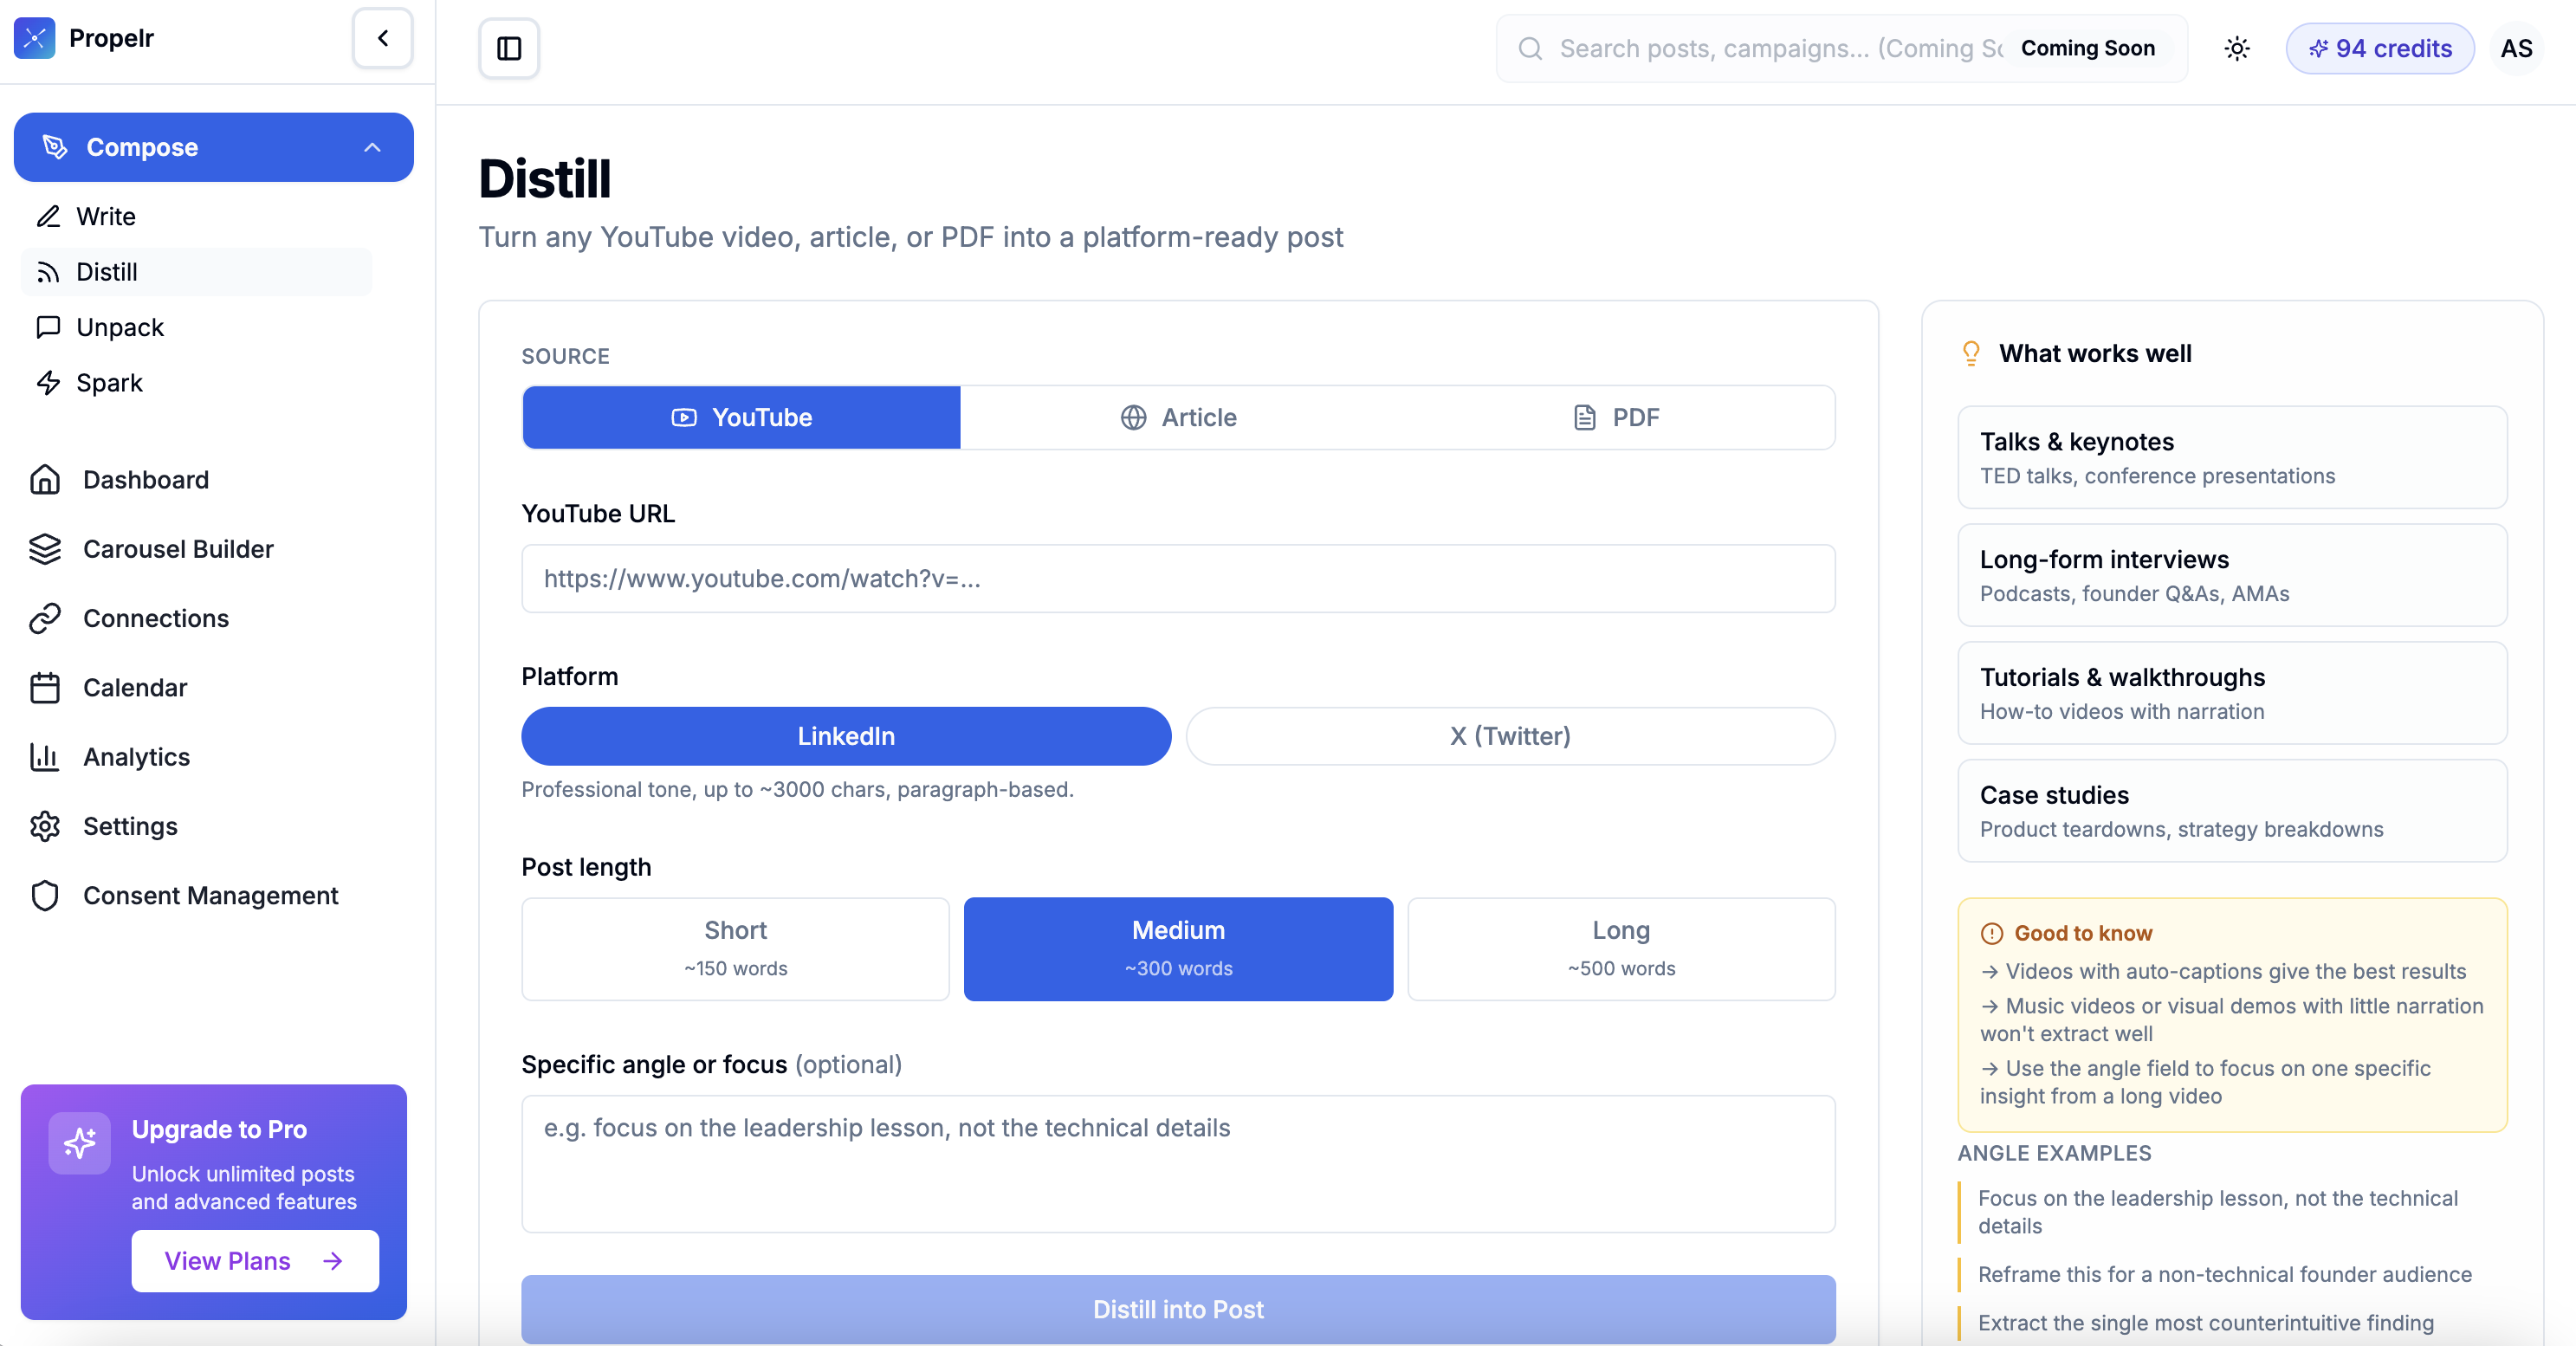Toggle the sidebar panel layout icon

(509, 48)
